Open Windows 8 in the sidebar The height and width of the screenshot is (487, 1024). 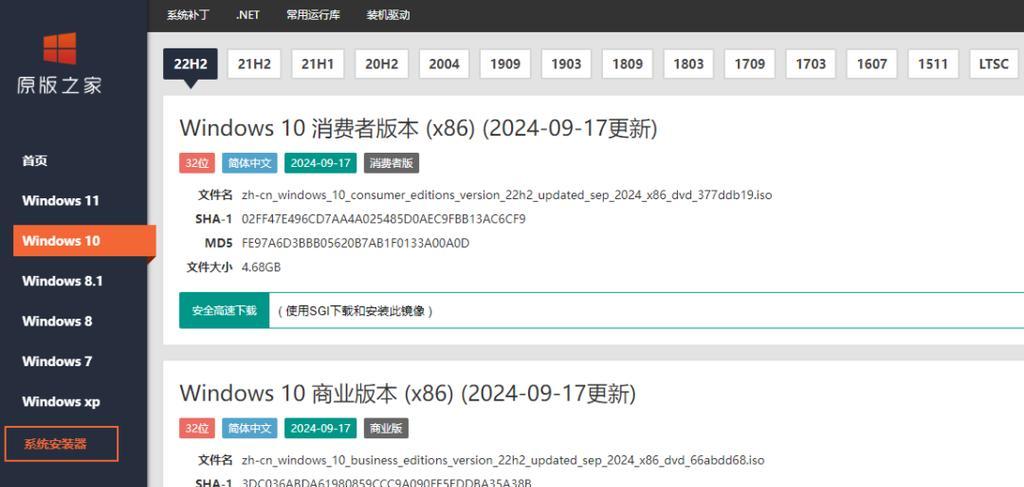(57, 321)
